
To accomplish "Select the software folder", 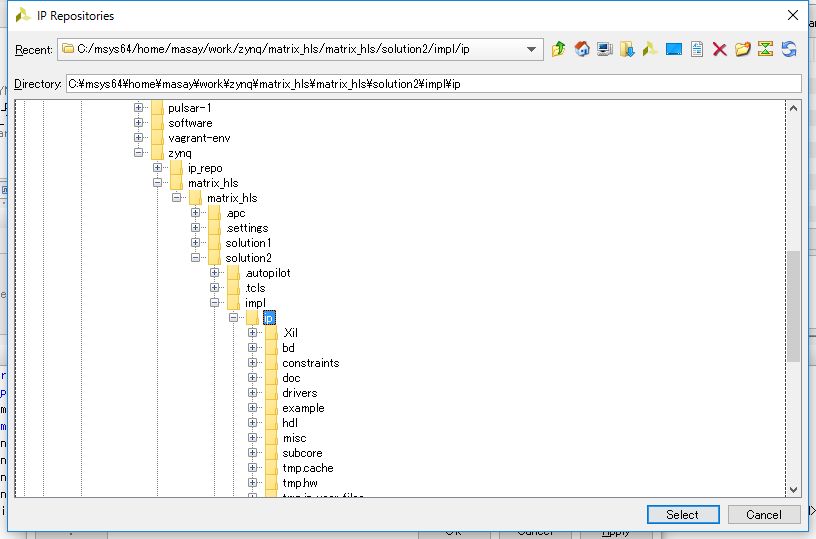I will tap(190, 123).
